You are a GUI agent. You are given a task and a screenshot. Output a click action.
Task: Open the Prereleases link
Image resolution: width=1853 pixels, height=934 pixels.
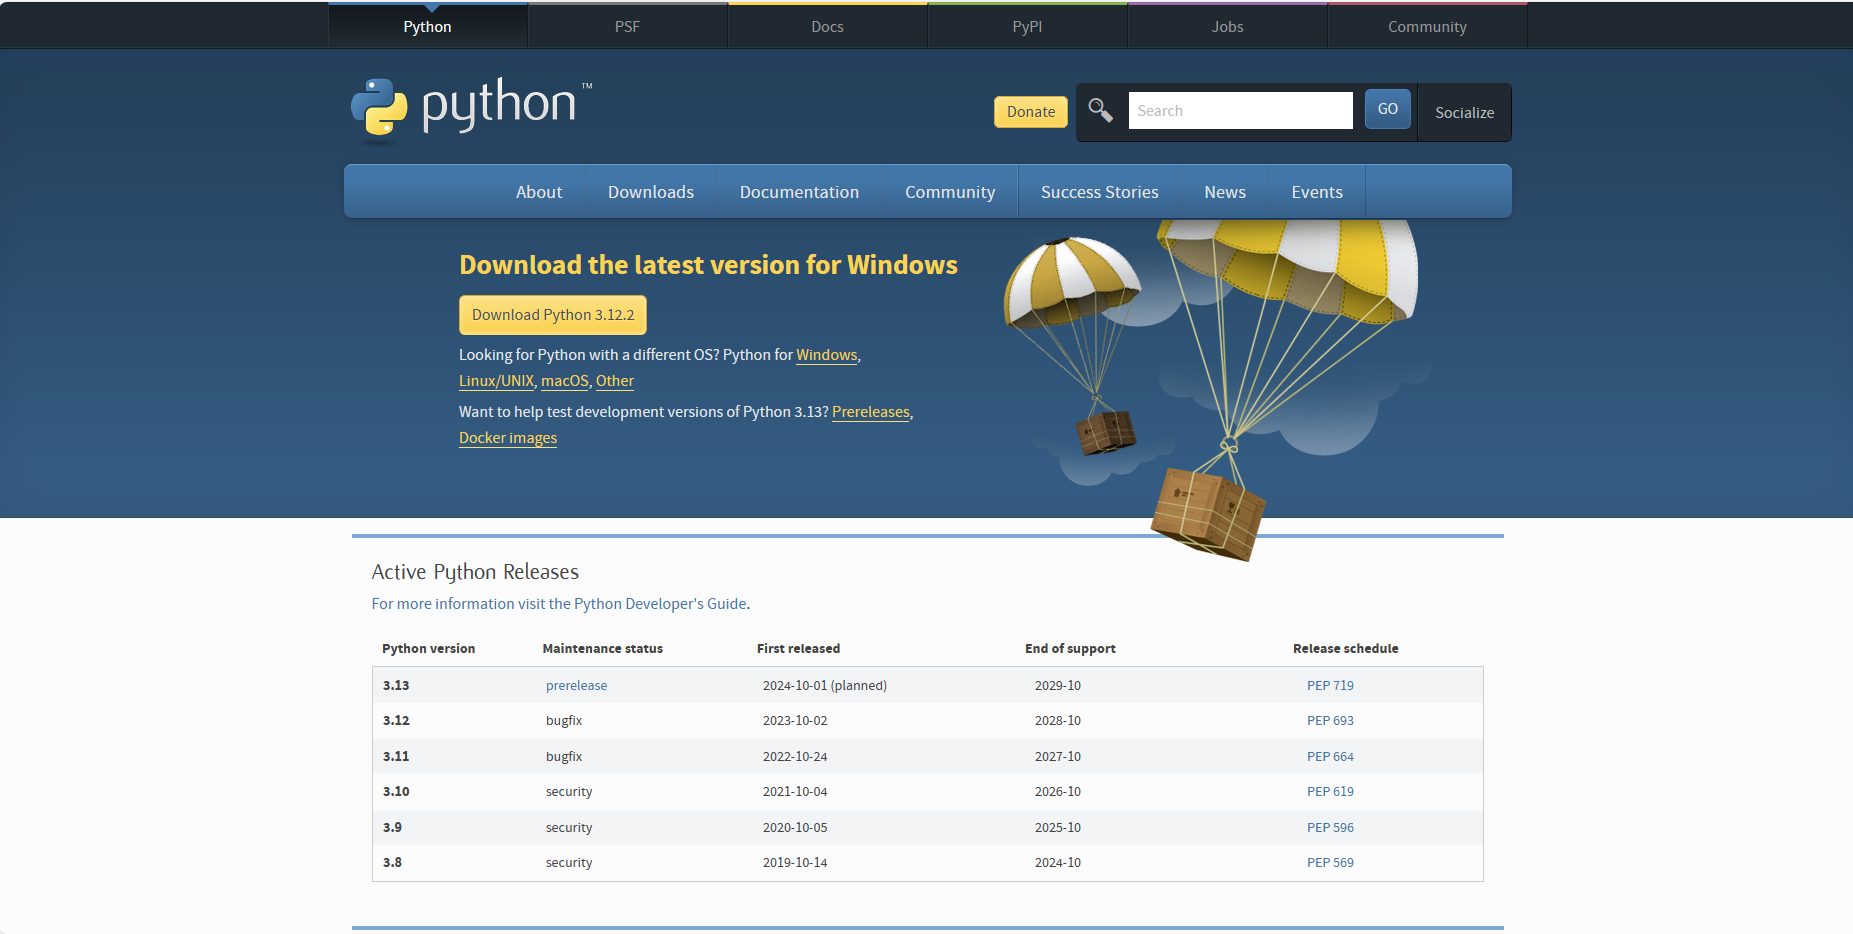coord(870,411)
